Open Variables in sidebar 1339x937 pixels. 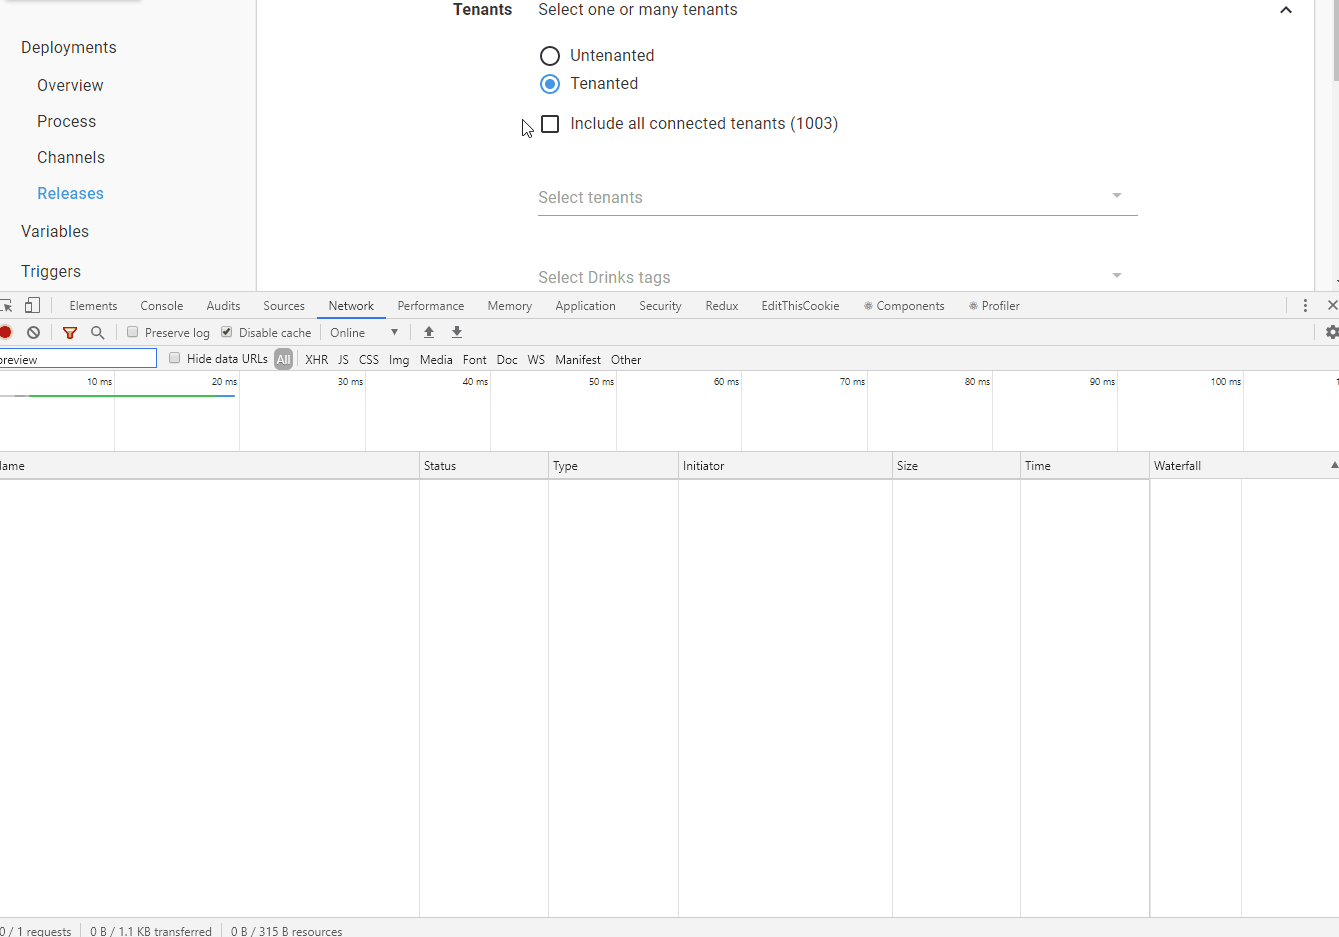tap(55, 232)
